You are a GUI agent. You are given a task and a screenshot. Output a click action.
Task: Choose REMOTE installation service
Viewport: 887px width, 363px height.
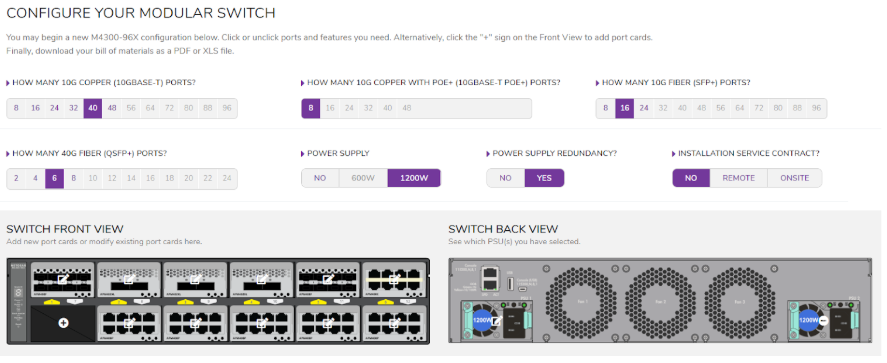[739, 178]
